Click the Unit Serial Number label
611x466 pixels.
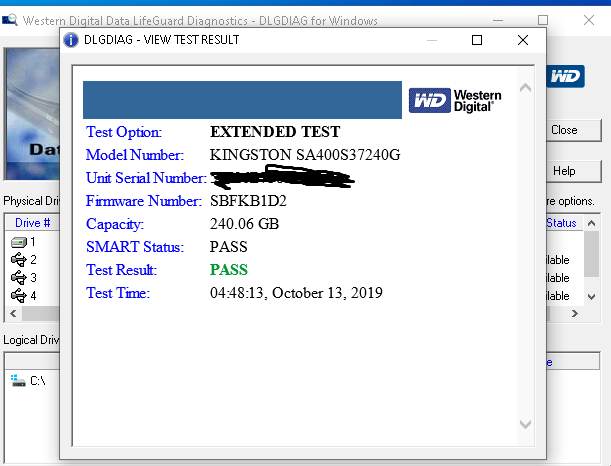click(146, 178)
